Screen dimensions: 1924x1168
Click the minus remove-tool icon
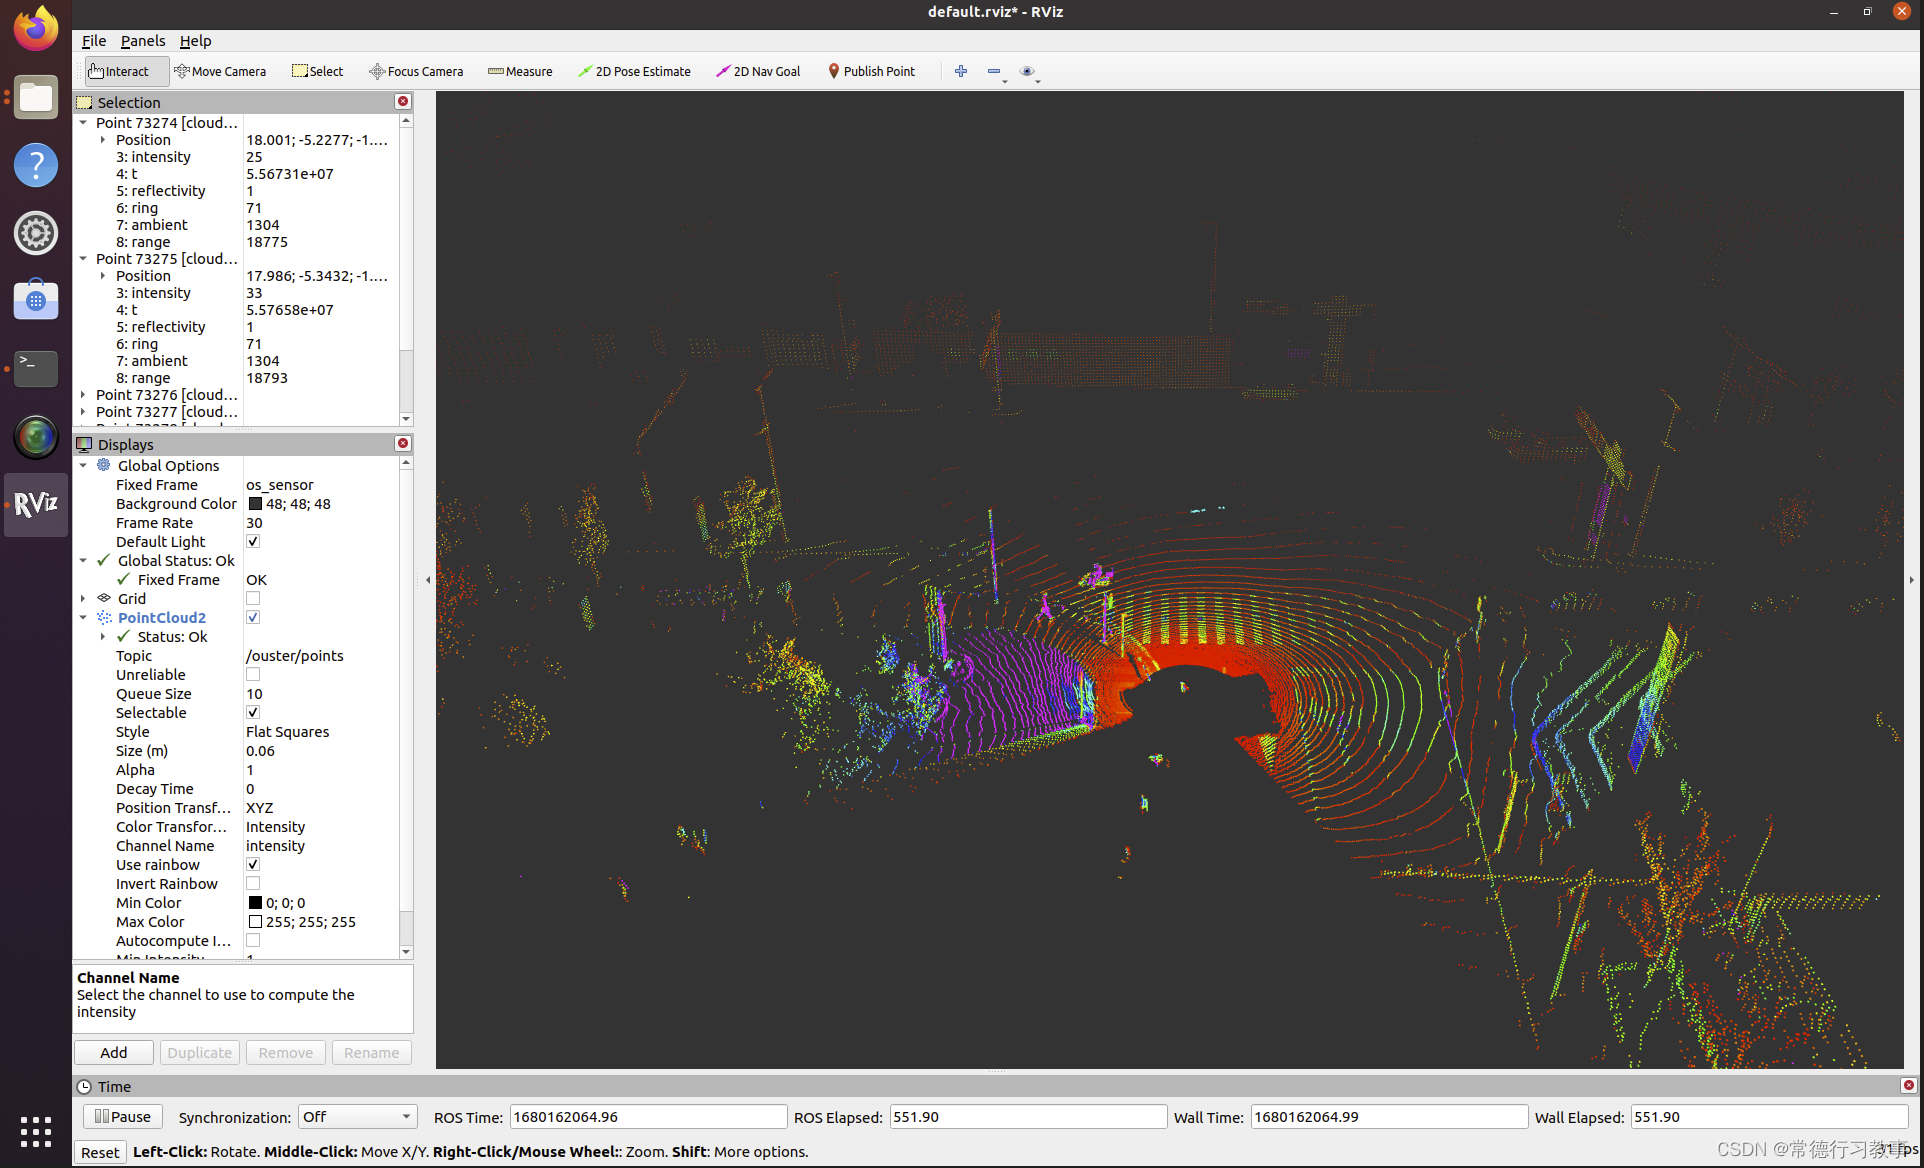[x=994, y=71]
